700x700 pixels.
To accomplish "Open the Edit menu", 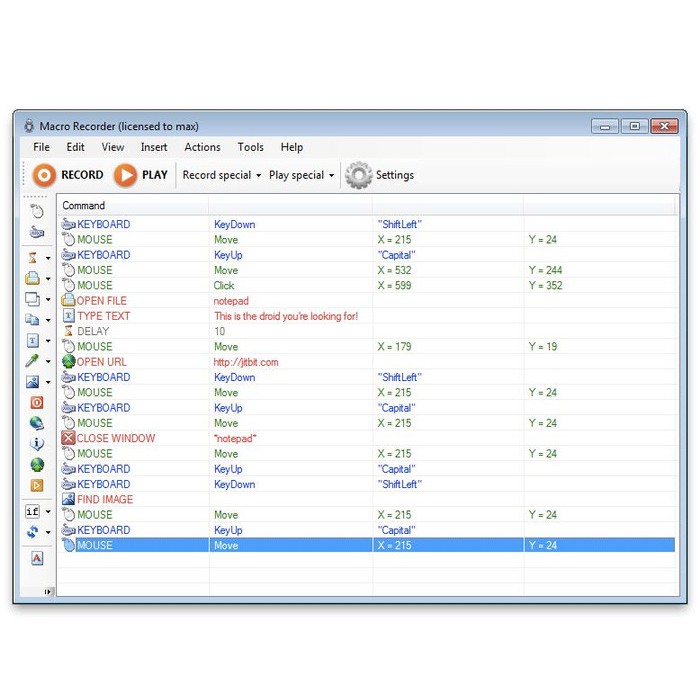I will 75,147.
